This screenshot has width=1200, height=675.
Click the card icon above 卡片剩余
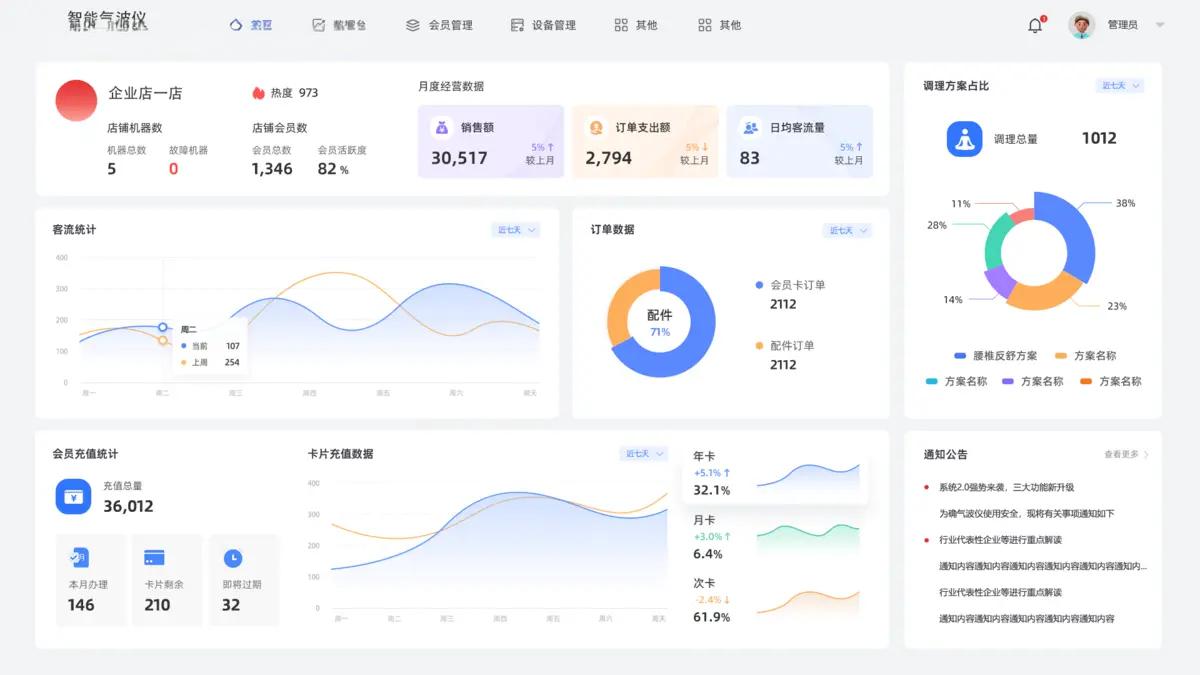click(154, 557)
